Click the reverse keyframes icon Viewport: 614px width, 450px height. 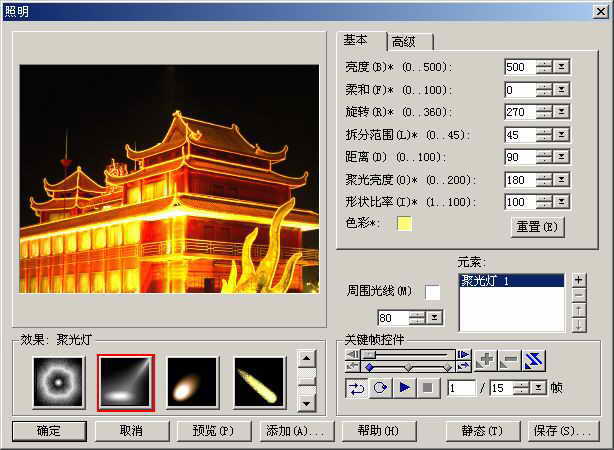pos(533,360)
